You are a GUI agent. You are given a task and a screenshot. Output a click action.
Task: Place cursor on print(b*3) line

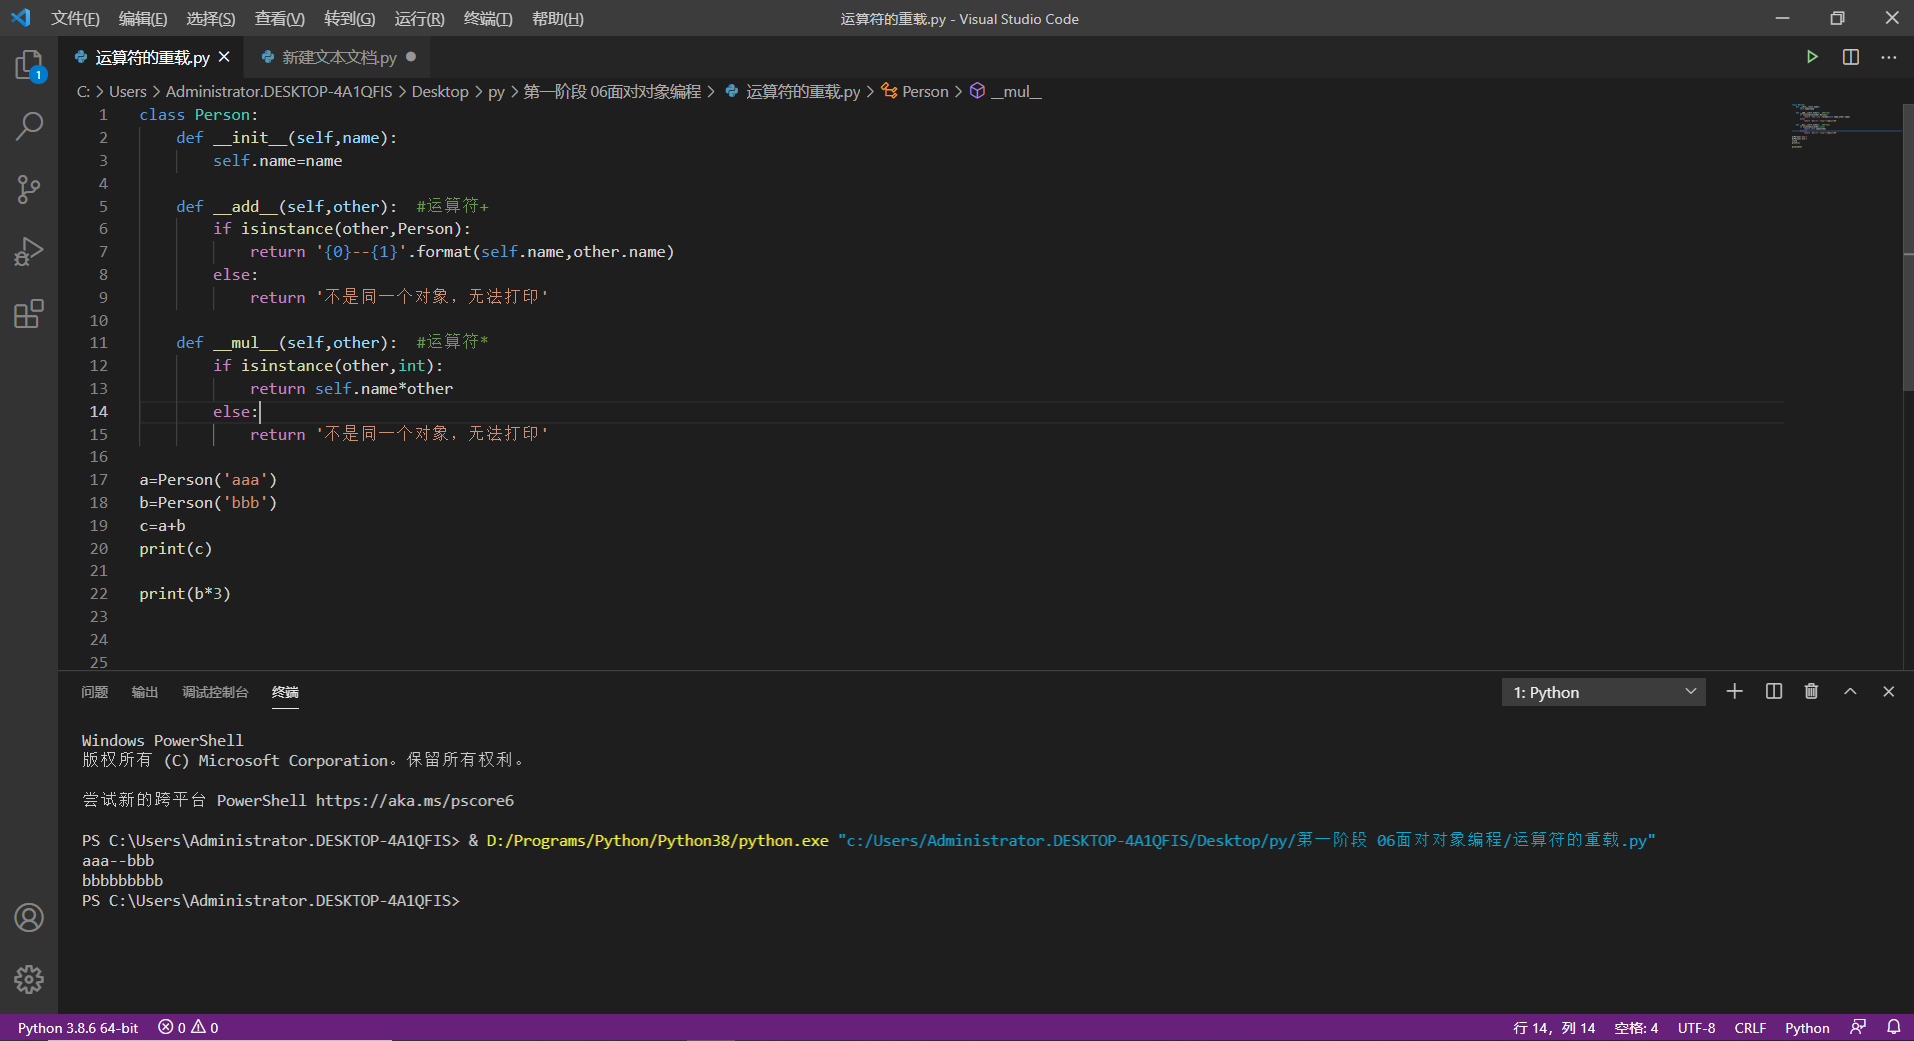tap(185, 593)
